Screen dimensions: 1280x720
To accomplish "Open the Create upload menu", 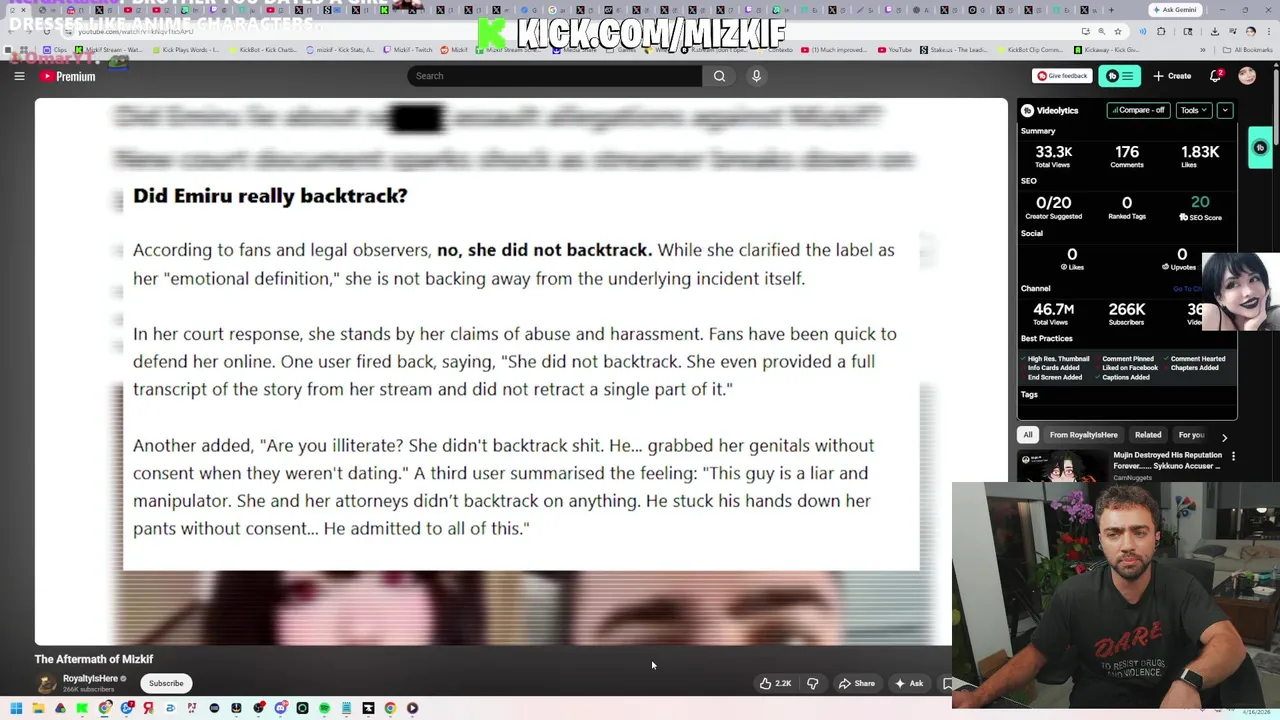I will click(x=1172, y=76).
